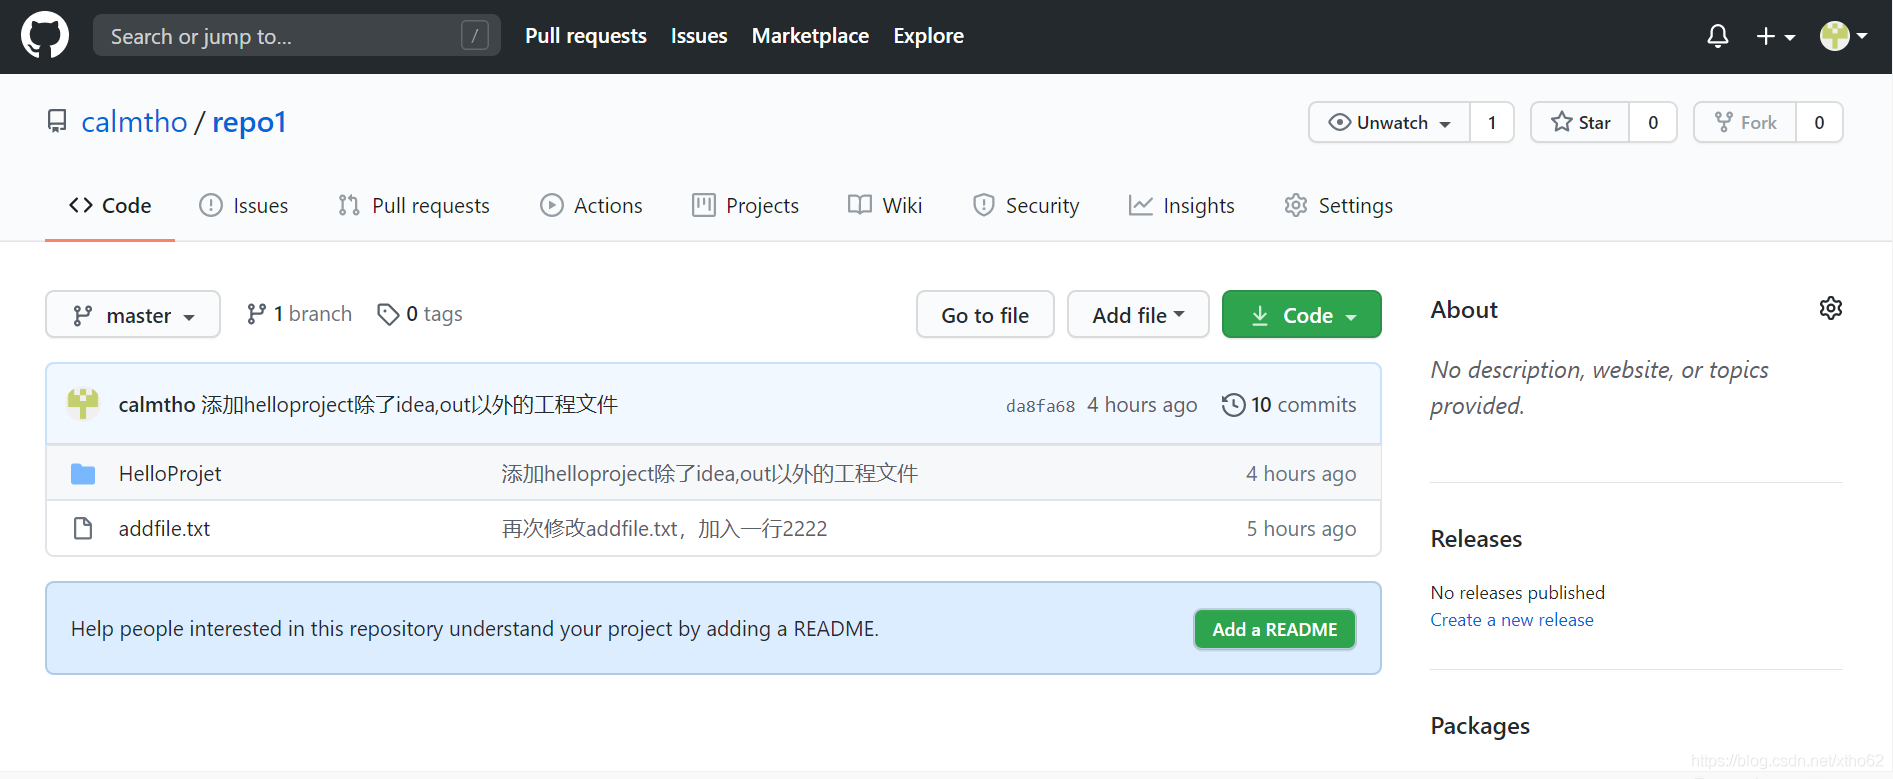The width and height of the screenshot is (1893, 779).
Task: Click the Fork button
Action: pyautogui.click(x=1745, y=122)
